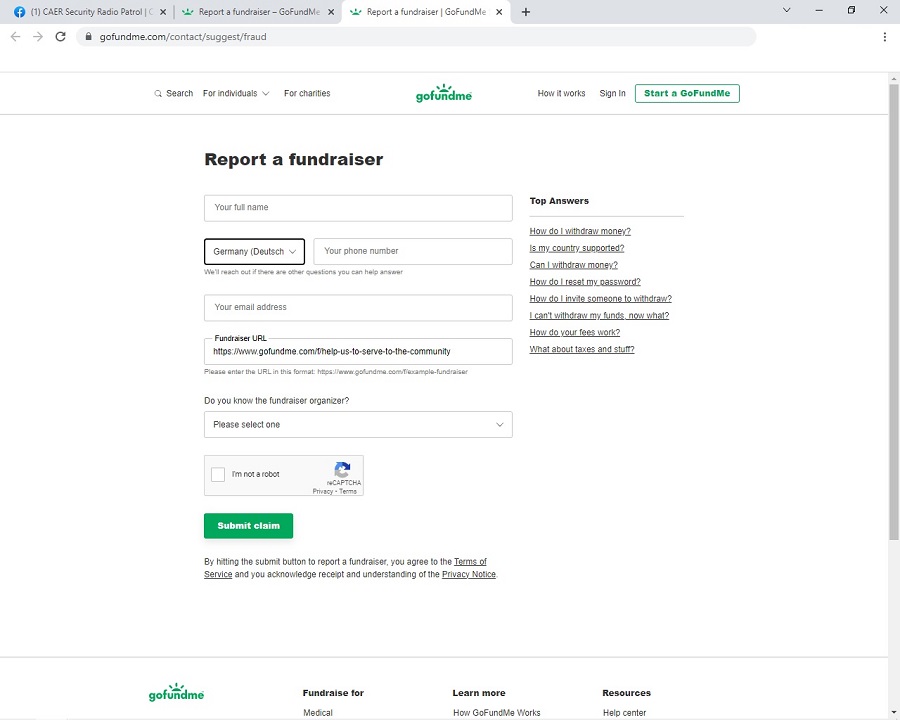Click footer Learn more heading

tap(479, 693)
